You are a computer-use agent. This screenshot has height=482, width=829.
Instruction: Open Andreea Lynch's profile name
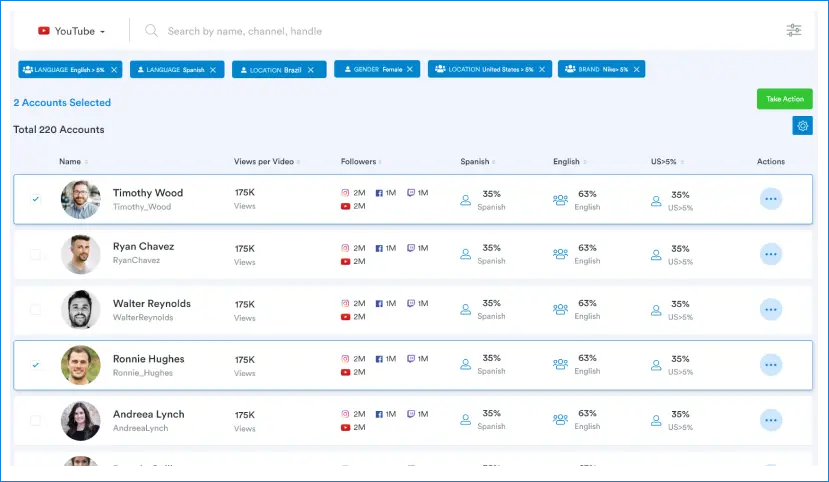[x=148, y=414]
